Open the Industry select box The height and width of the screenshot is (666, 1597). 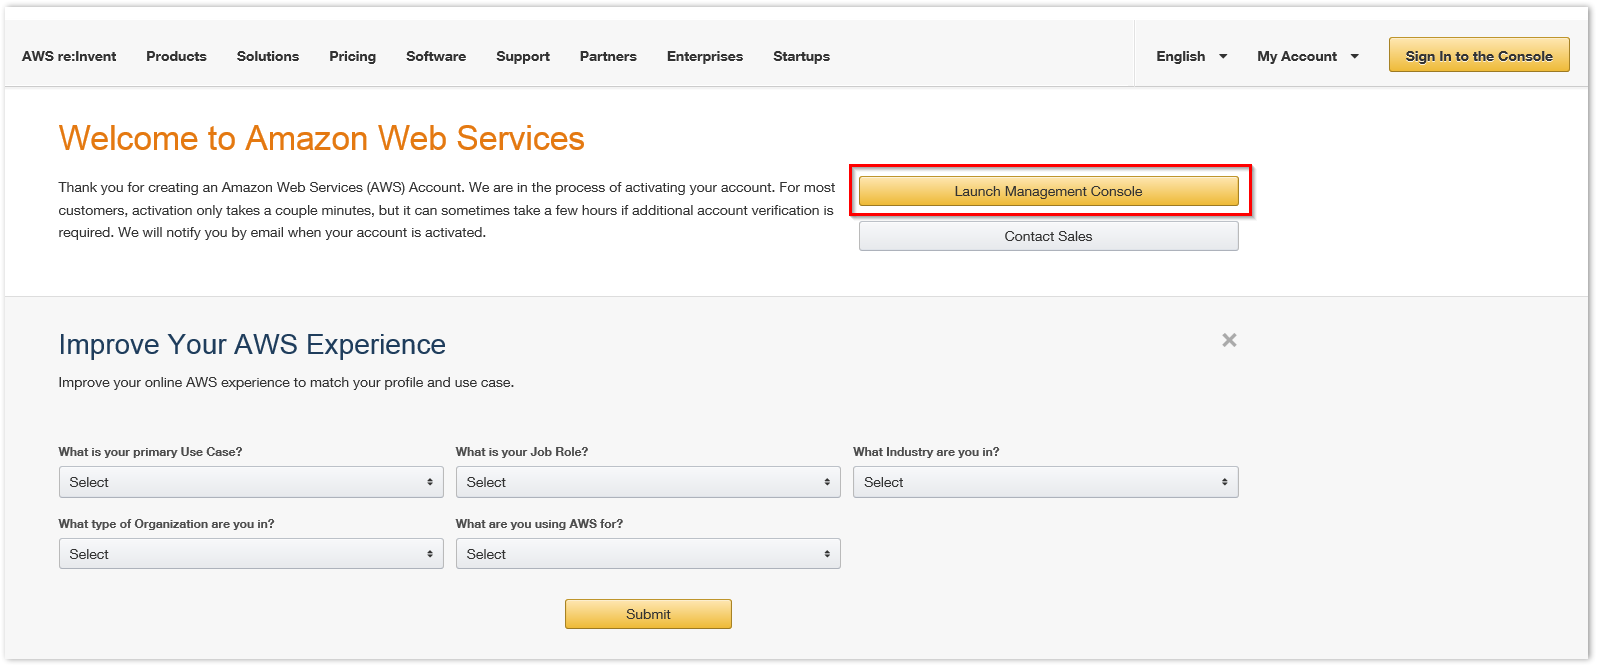[x=1045, y=482]
